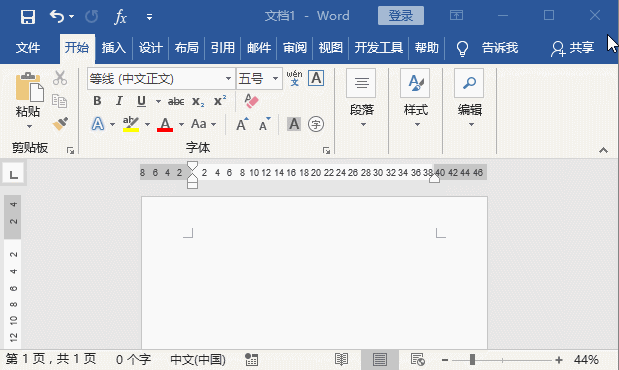Toggle subscript x₂

tap(198, 101)
